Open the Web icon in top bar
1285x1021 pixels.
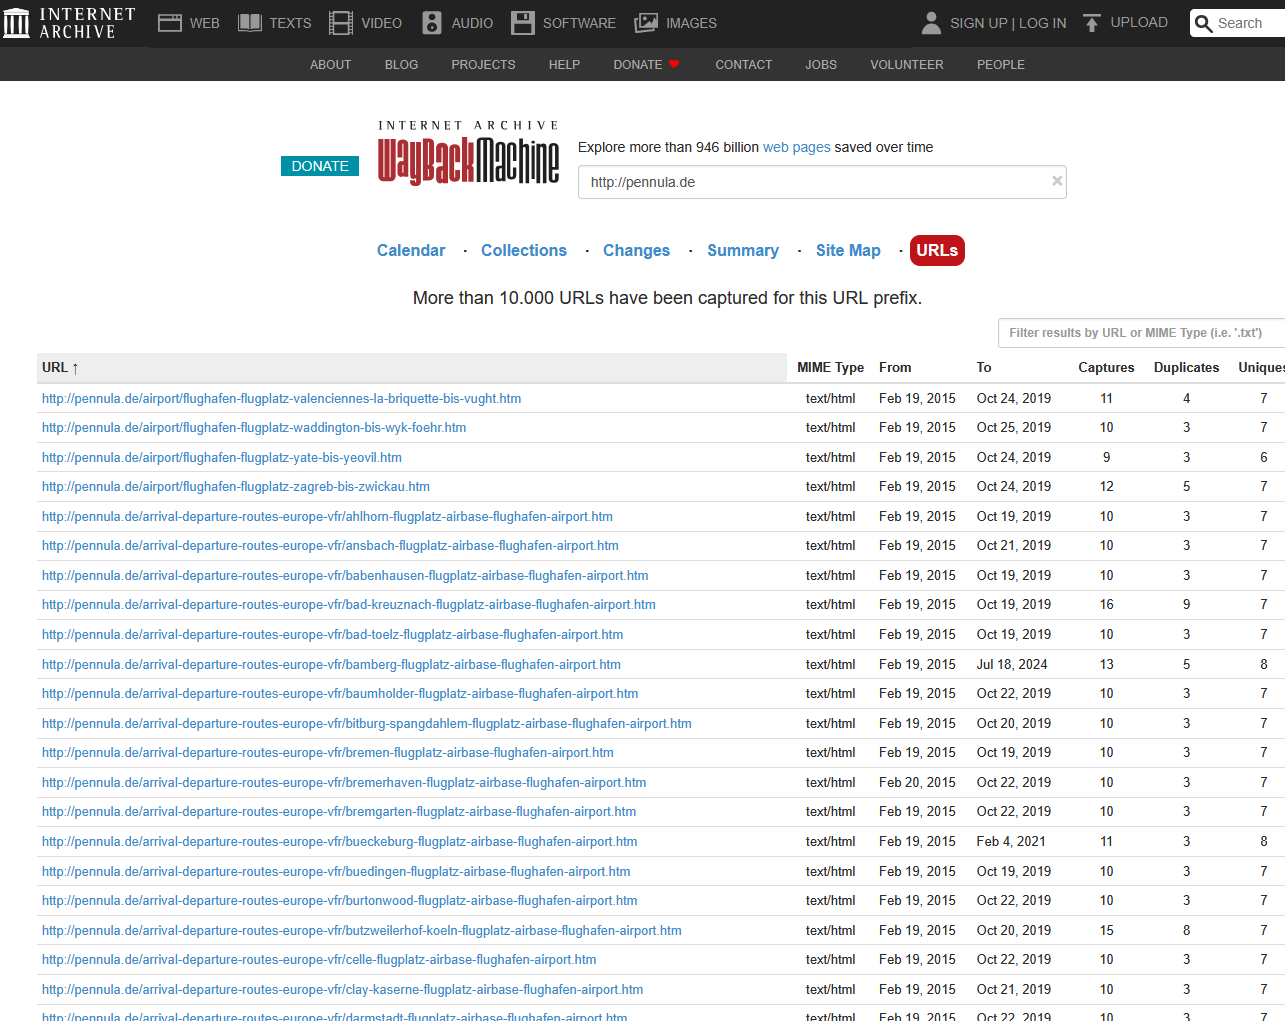(x=170, y=23)
